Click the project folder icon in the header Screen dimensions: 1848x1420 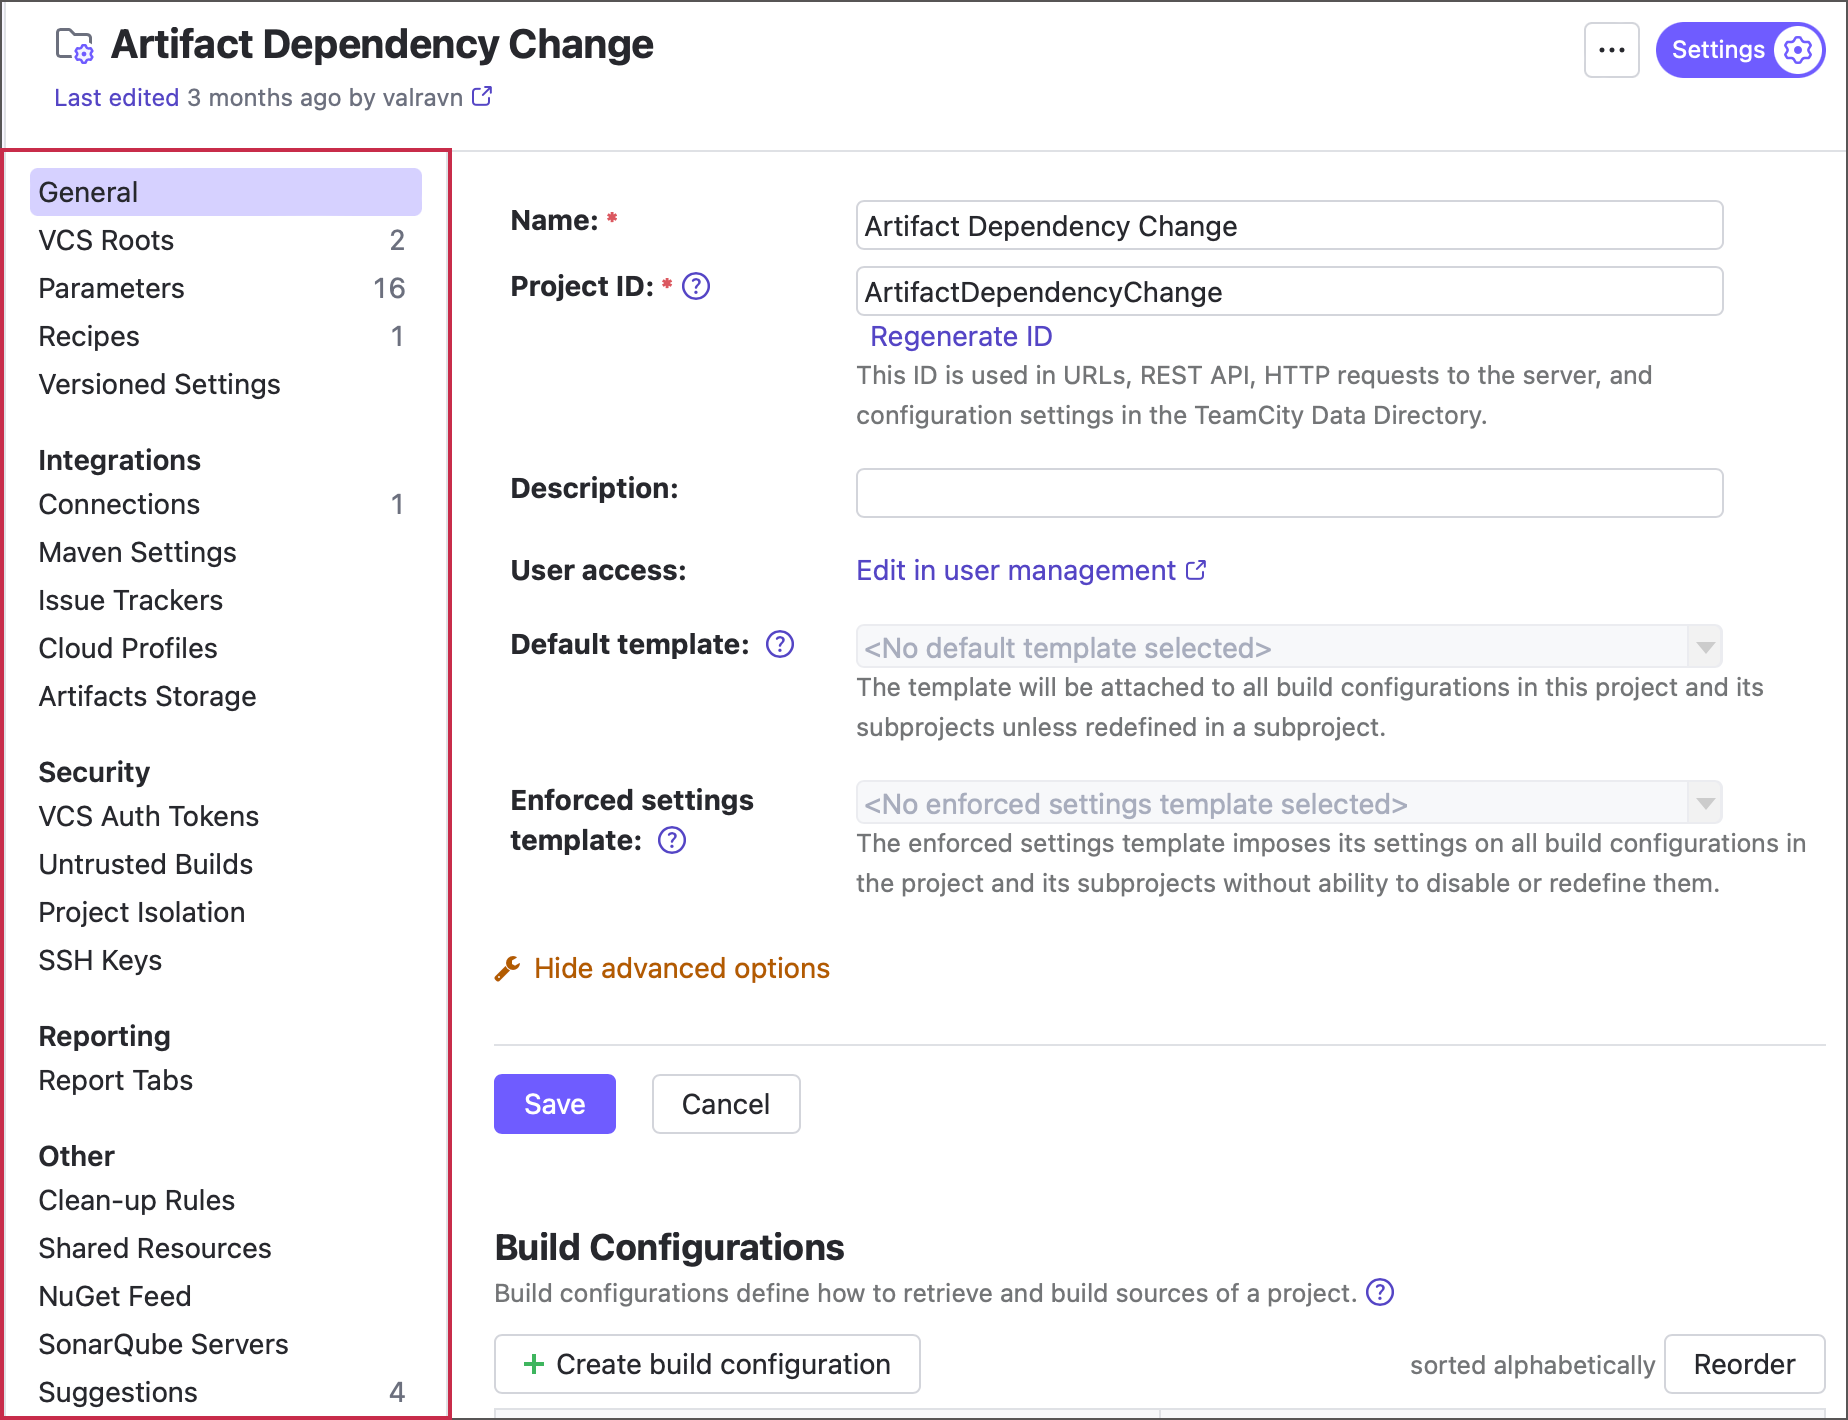[75, 46]
